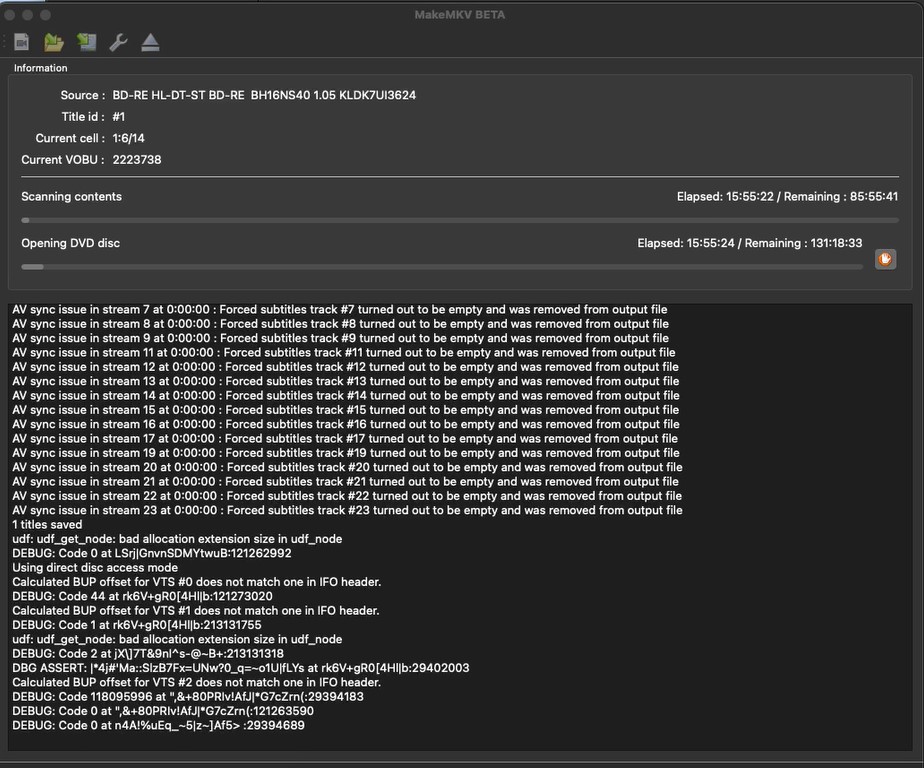Eject the disc using the eject icon

[150, 42]
